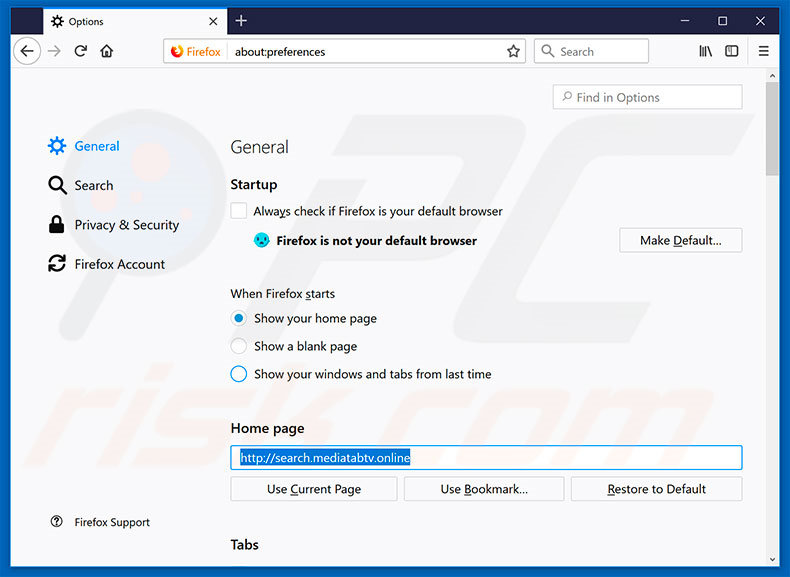Enable always check default browser checkbox
This screenshot has width=790, height=577.
click(239, 211)
